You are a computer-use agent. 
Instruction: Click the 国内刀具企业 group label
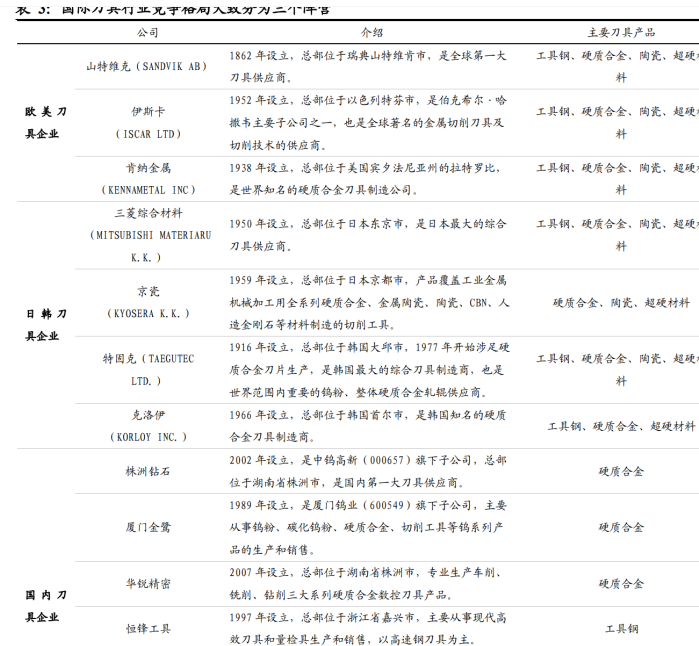[45, 606]
